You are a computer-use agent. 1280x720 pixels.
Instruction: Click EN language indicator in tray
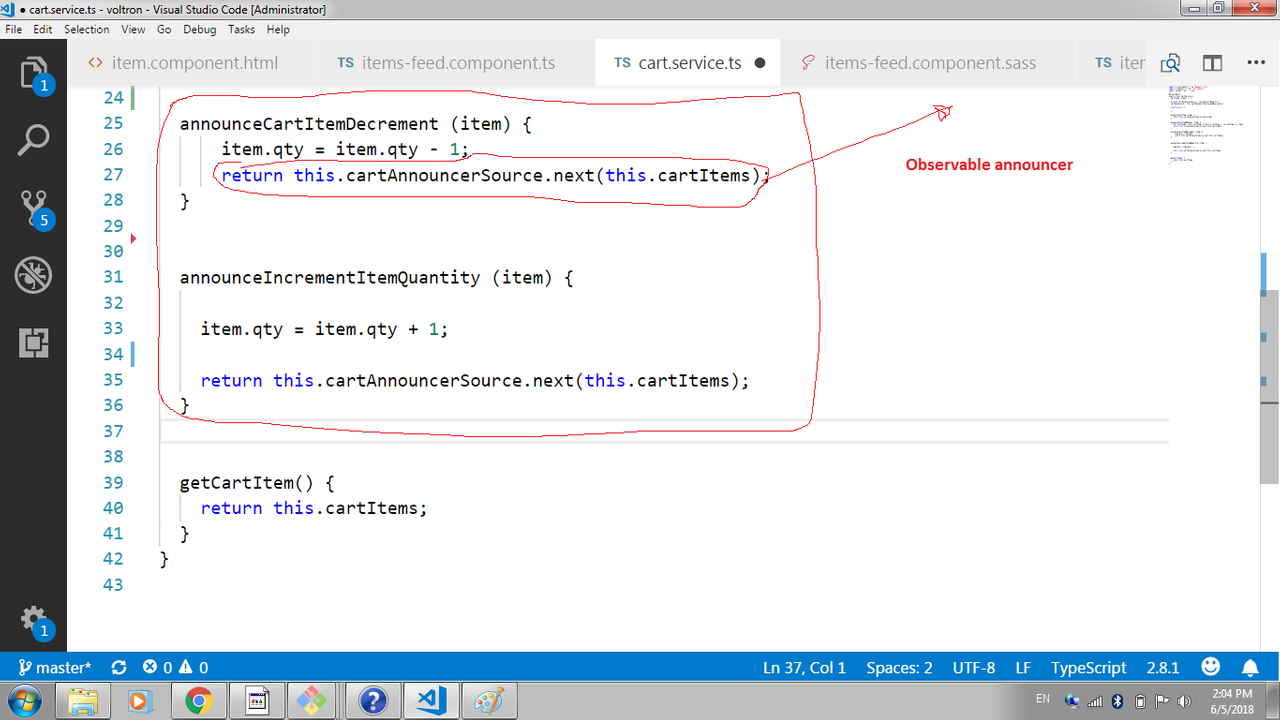[x=1043, y=698]
